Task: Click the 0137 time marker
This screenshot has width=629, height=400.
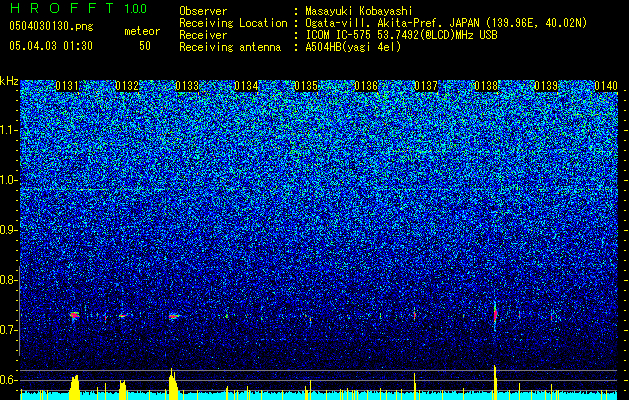Action: tap(426, 86)
